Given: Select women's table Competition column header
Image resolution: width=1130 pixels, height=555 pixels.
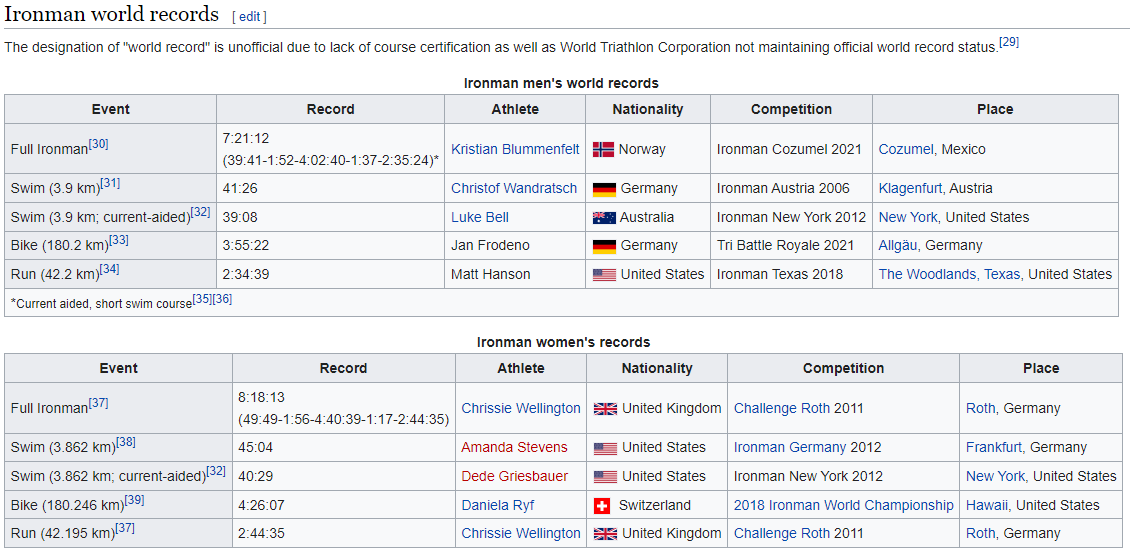Looking at the screenshot, I should pos(843,368).
